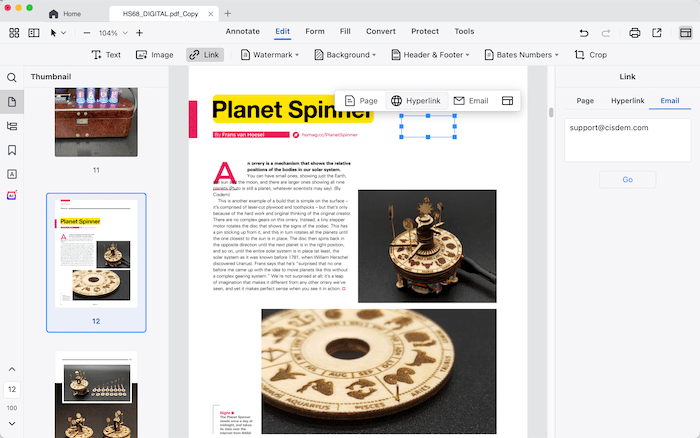Toggle the Link editing tool

click(204, 55)
